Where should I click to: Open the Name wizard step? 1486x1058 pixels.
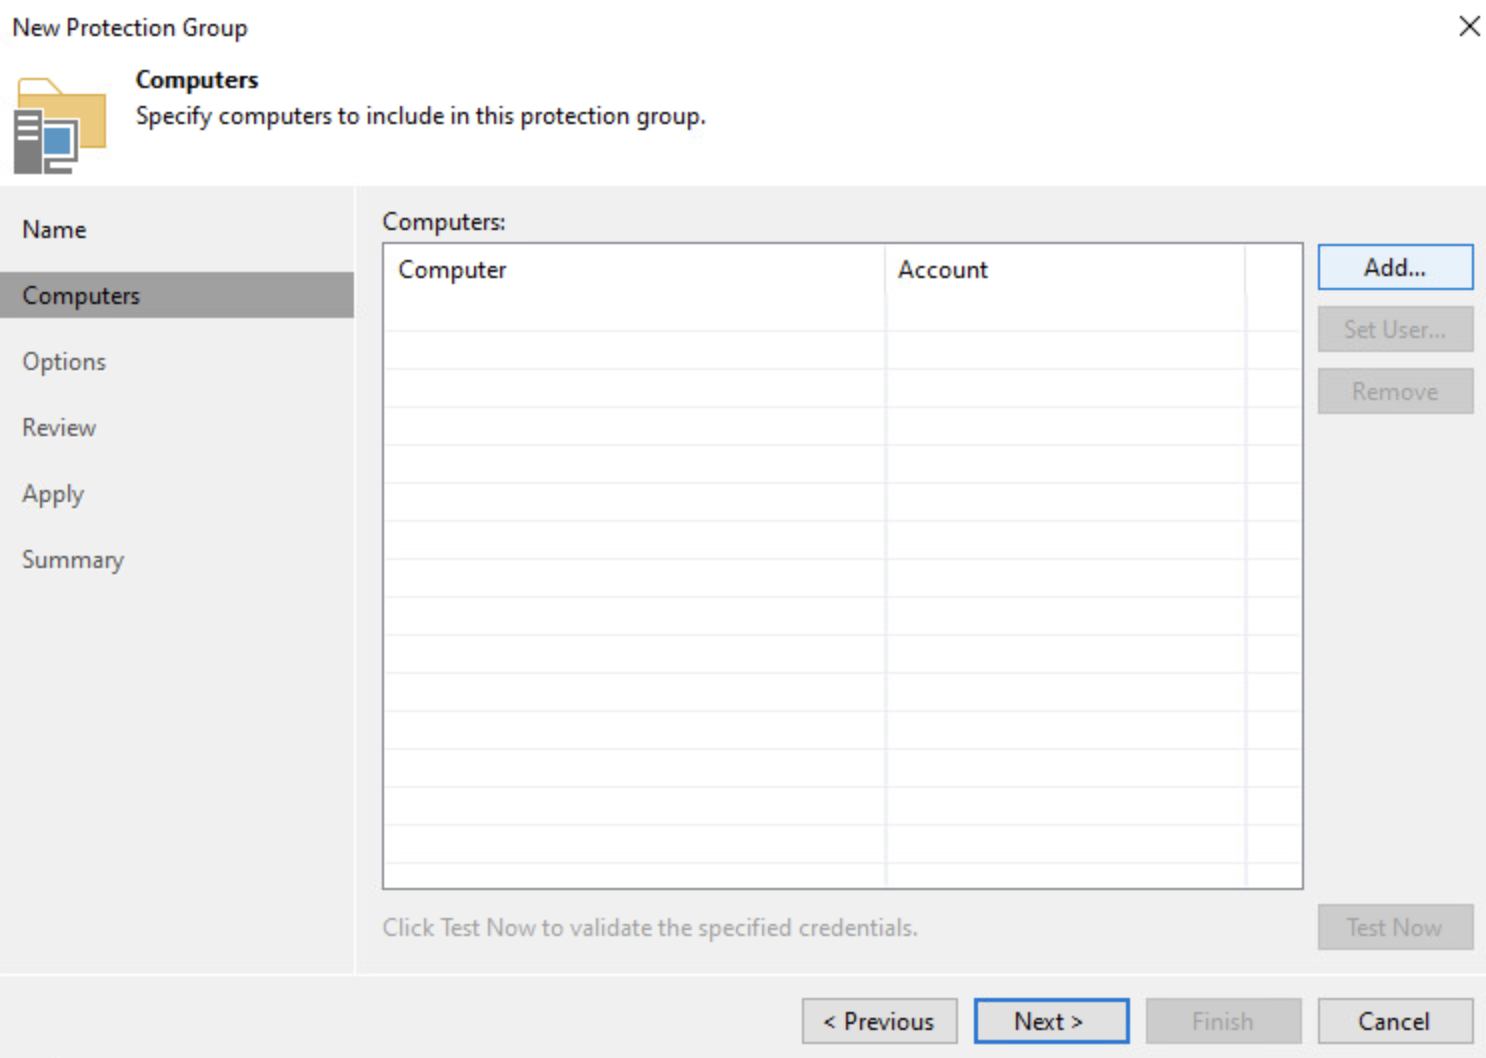click(x=176, y=229)
